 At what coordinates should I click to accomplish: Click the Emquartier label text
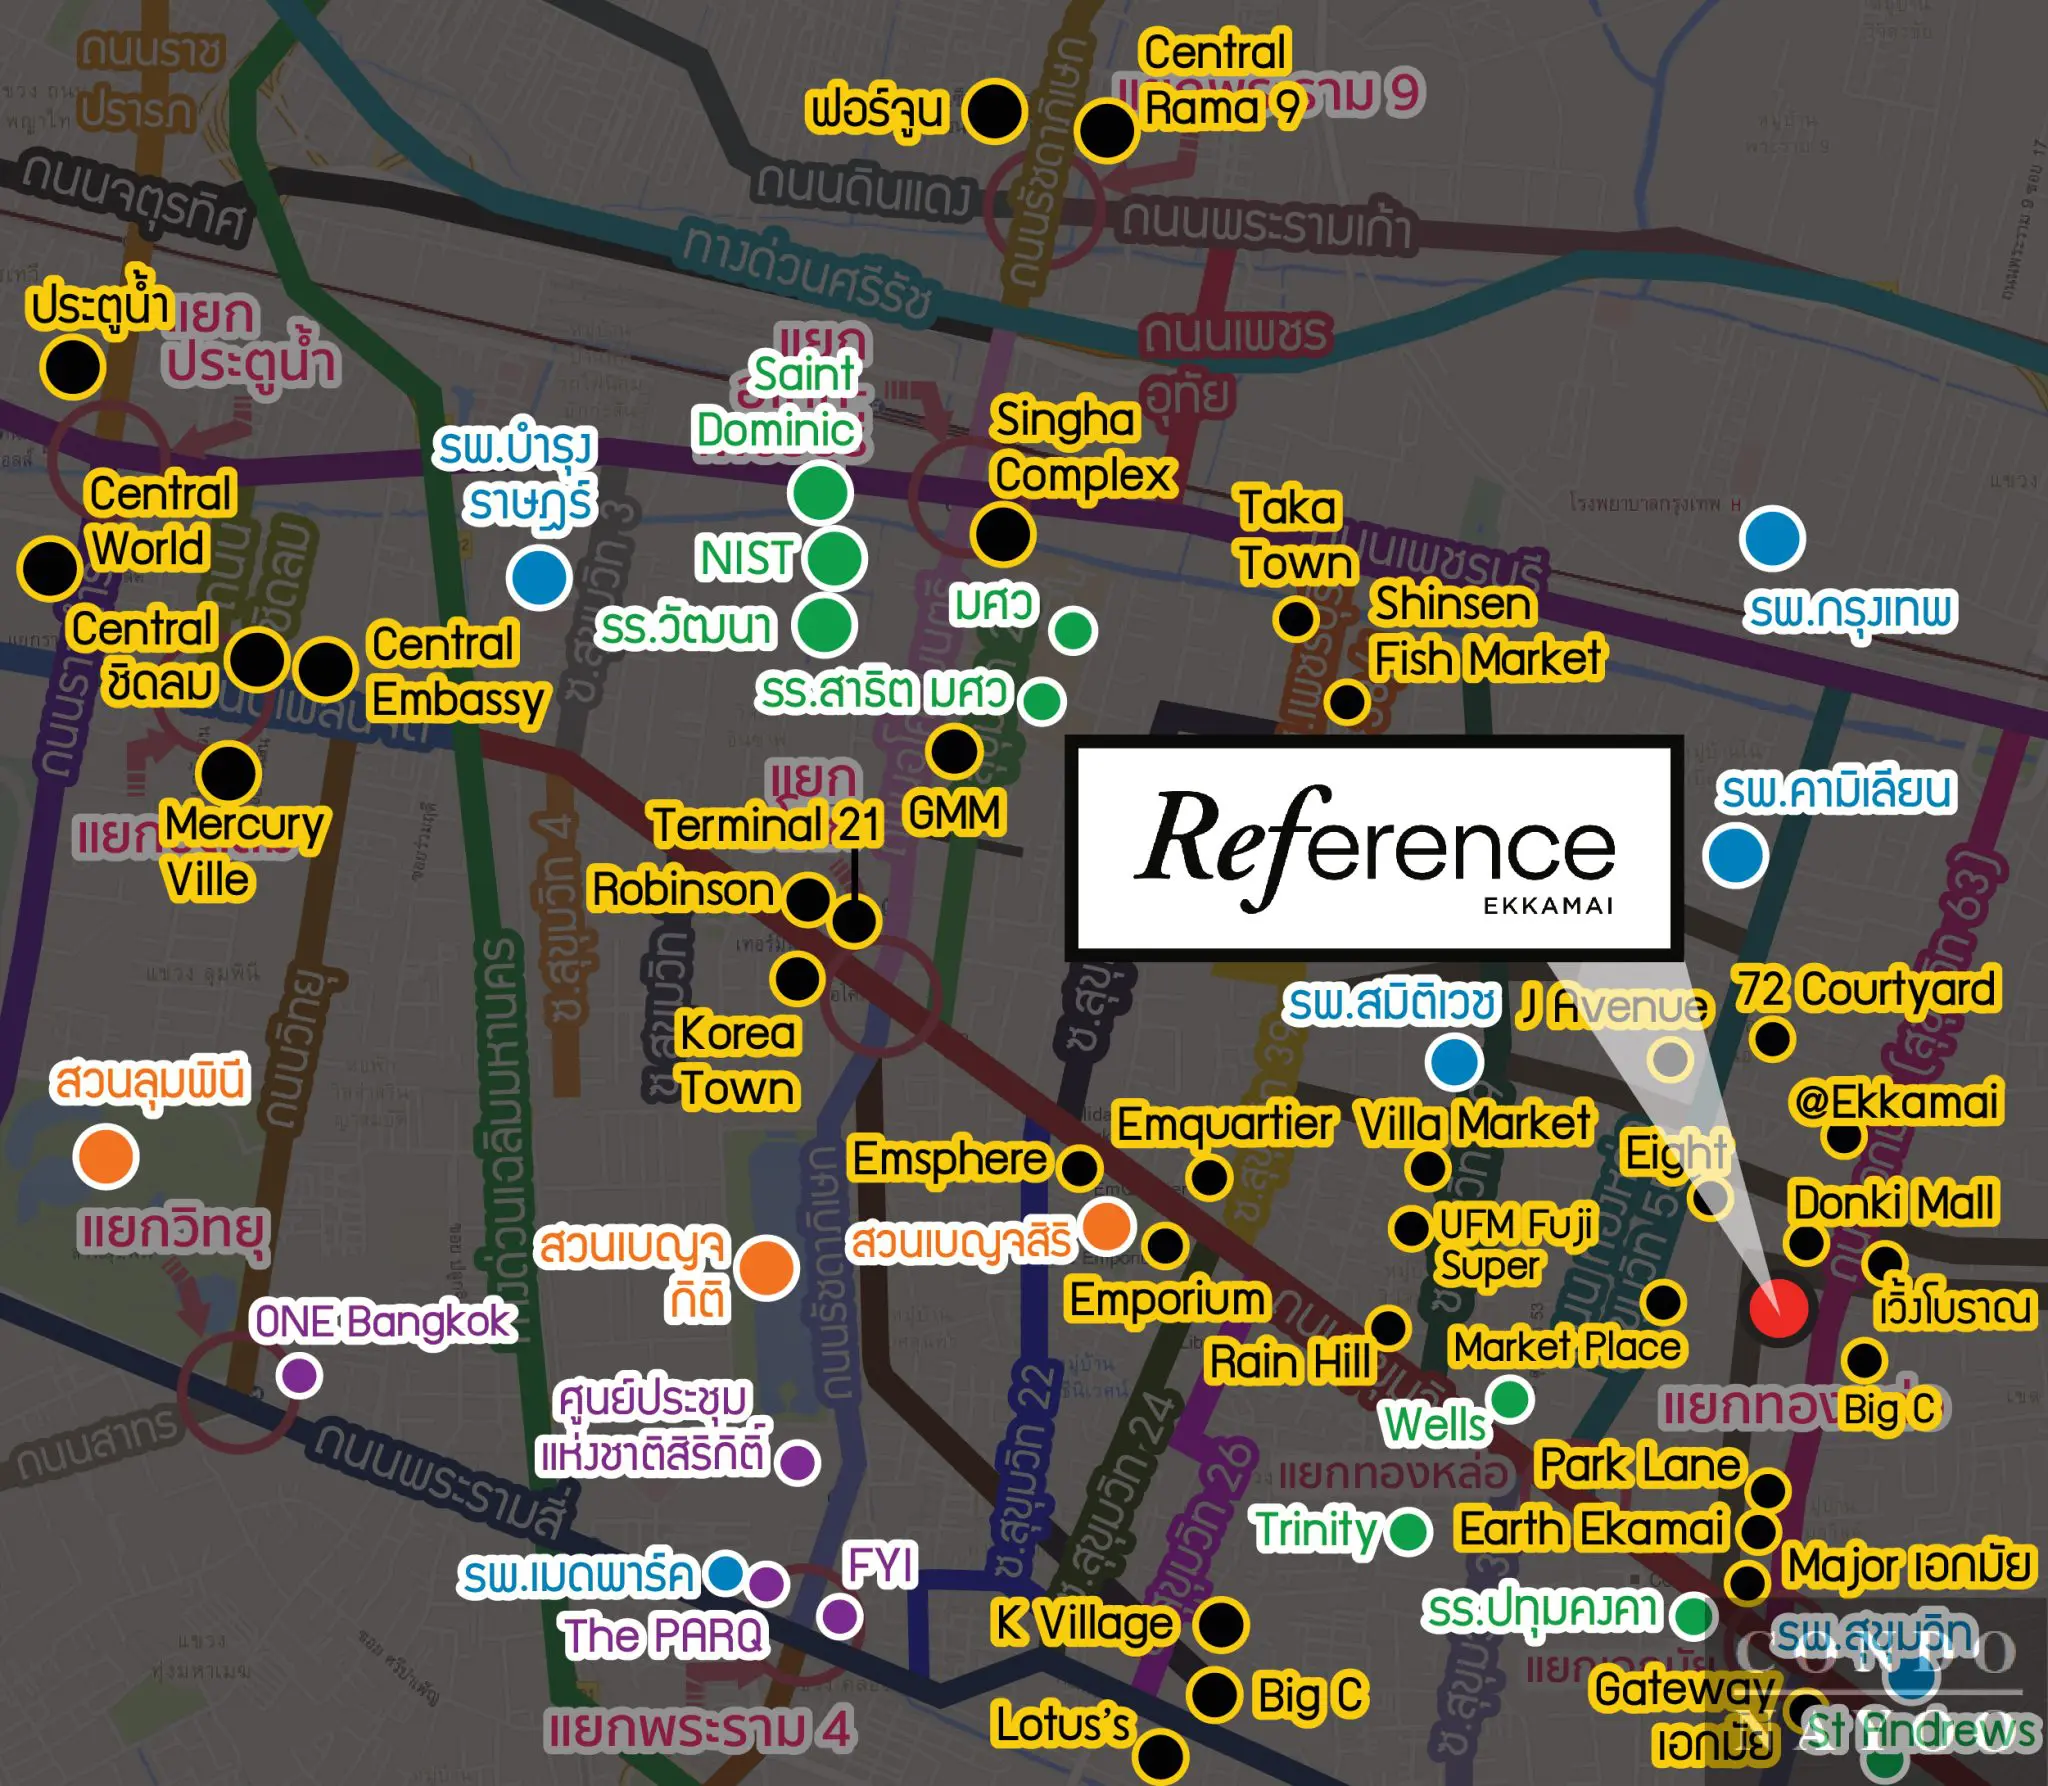tap(1224, 1125)
